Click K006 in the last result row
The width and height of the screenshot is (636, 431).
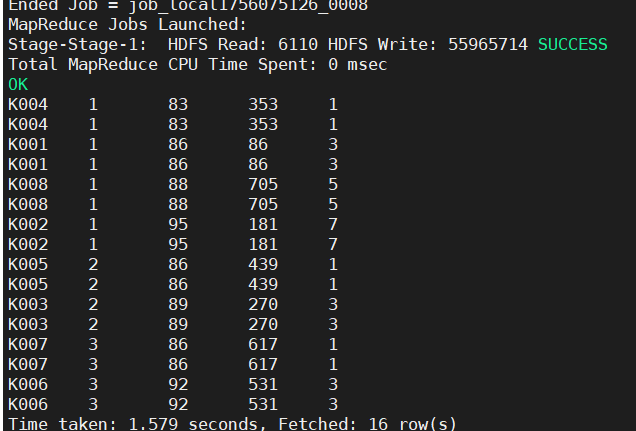coord(28,404)
